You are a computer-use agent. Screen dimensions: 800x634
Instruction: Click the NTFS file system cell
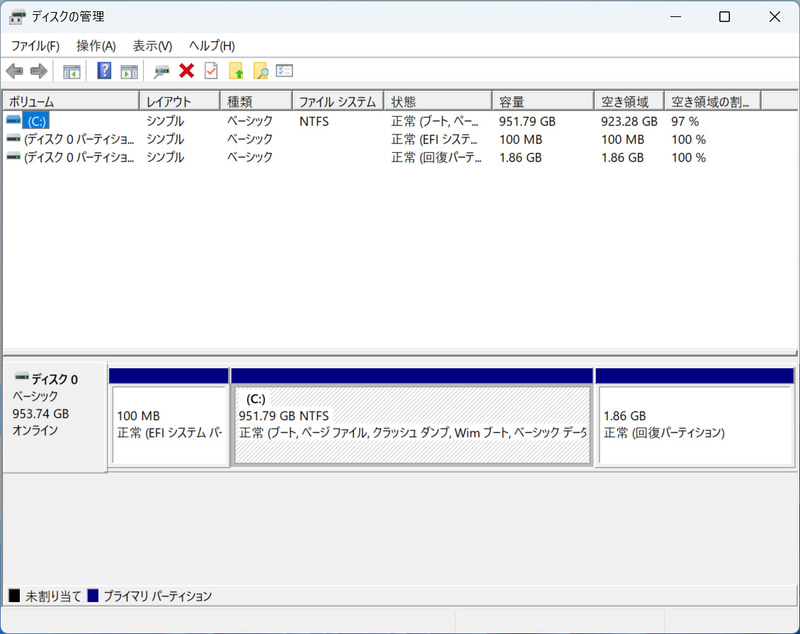point(314,121)
